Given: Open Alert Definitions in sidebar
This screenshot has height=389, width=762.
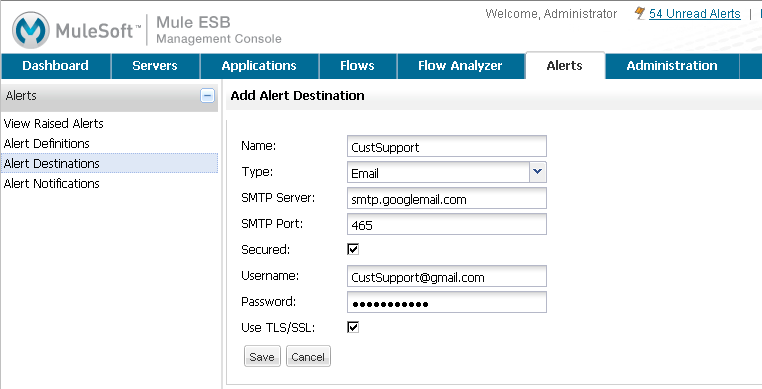Looking at the screenshot, I should (x=47, y=143).
